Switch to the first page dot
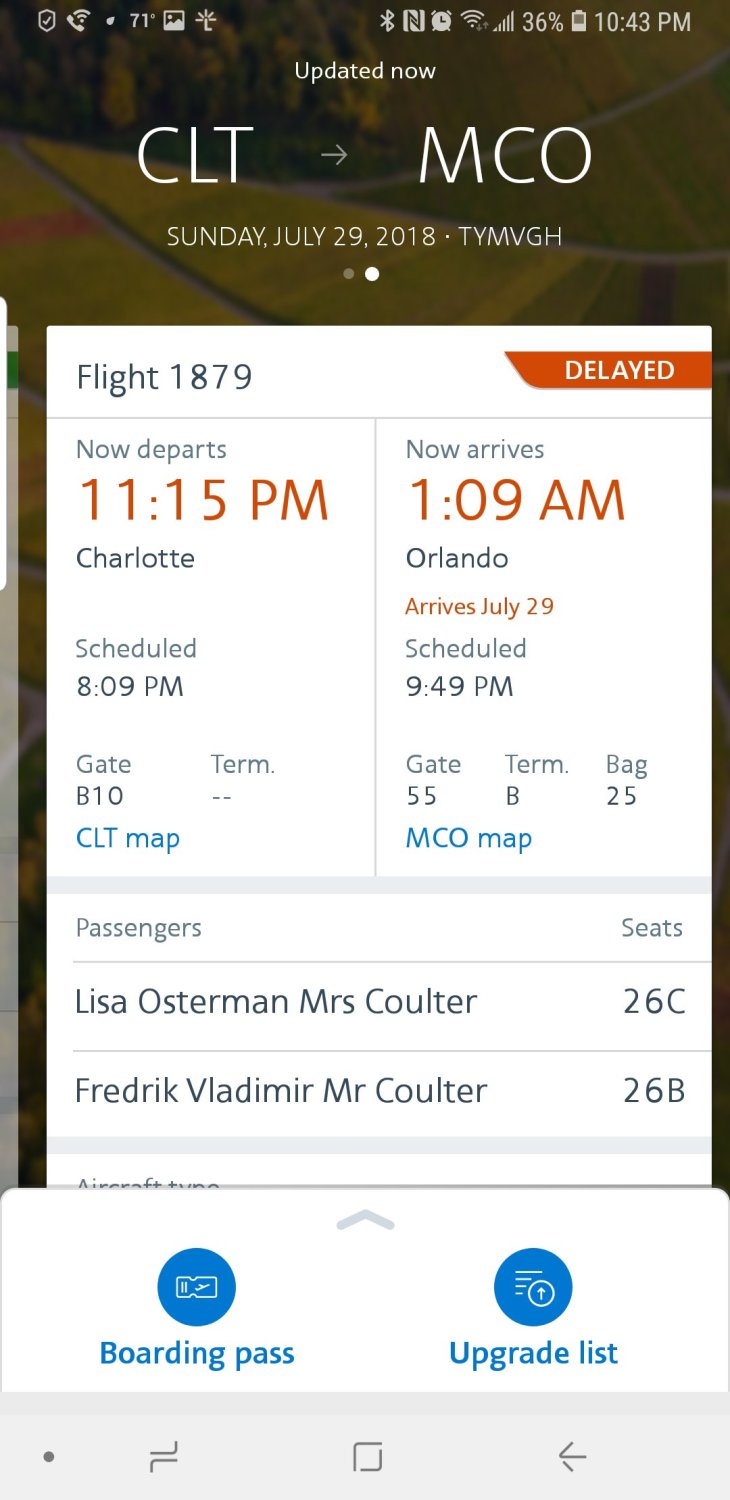 click(x=348, y=273)
